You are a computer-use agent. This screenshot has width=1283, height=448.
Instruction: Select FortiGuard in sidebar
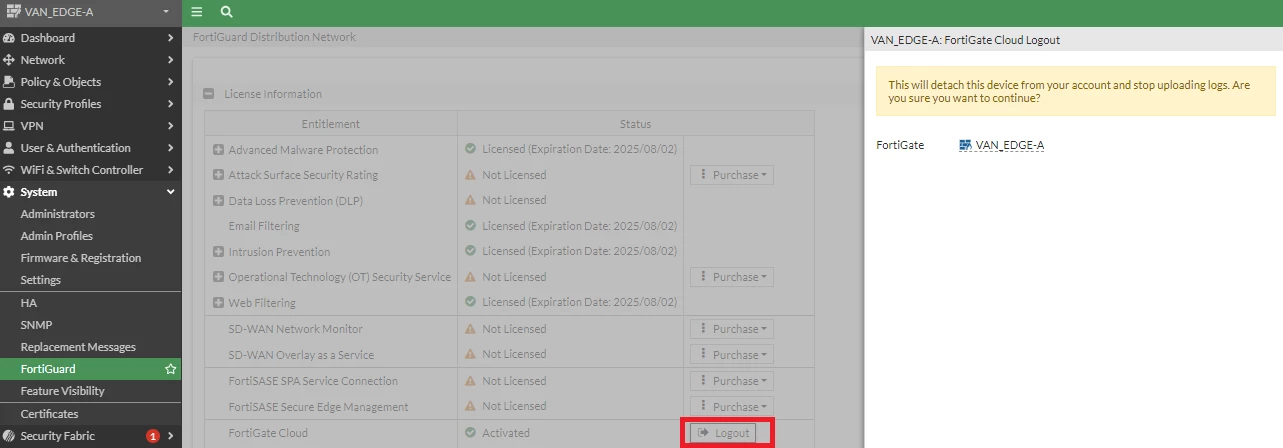90,369
